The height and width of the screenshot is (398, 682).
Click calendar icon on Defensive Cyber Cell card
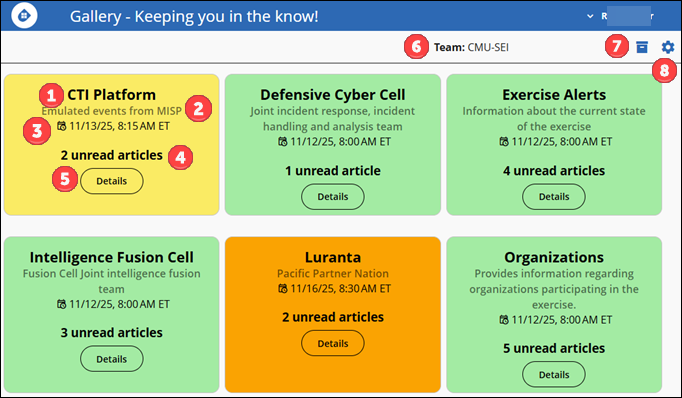283,142
